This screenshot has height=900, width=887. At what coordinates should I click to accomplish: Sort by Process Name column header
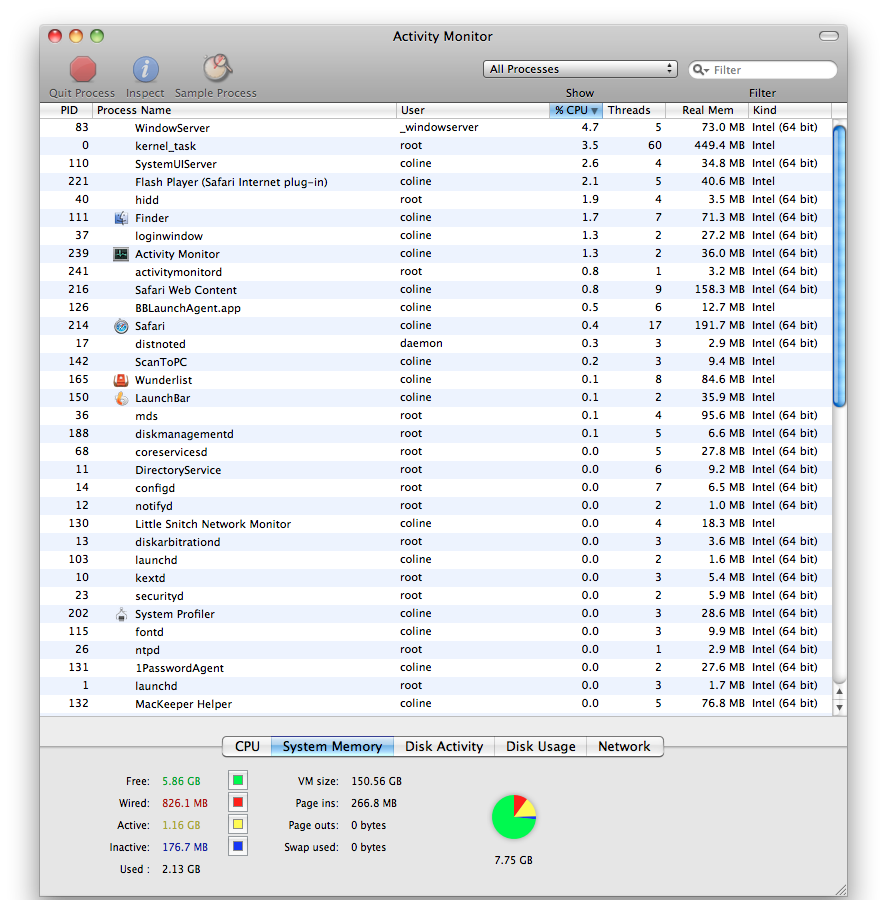244,110
